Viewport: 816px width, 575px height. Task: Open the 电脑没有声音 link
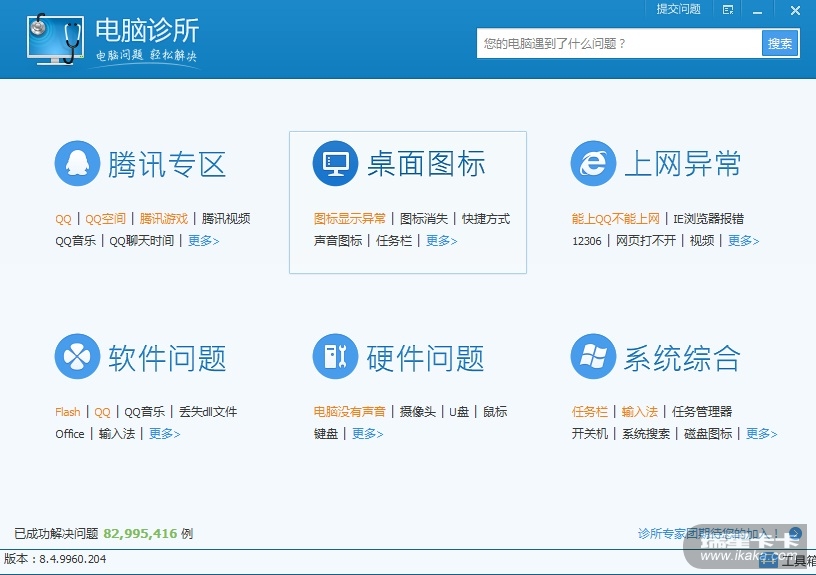350,412
